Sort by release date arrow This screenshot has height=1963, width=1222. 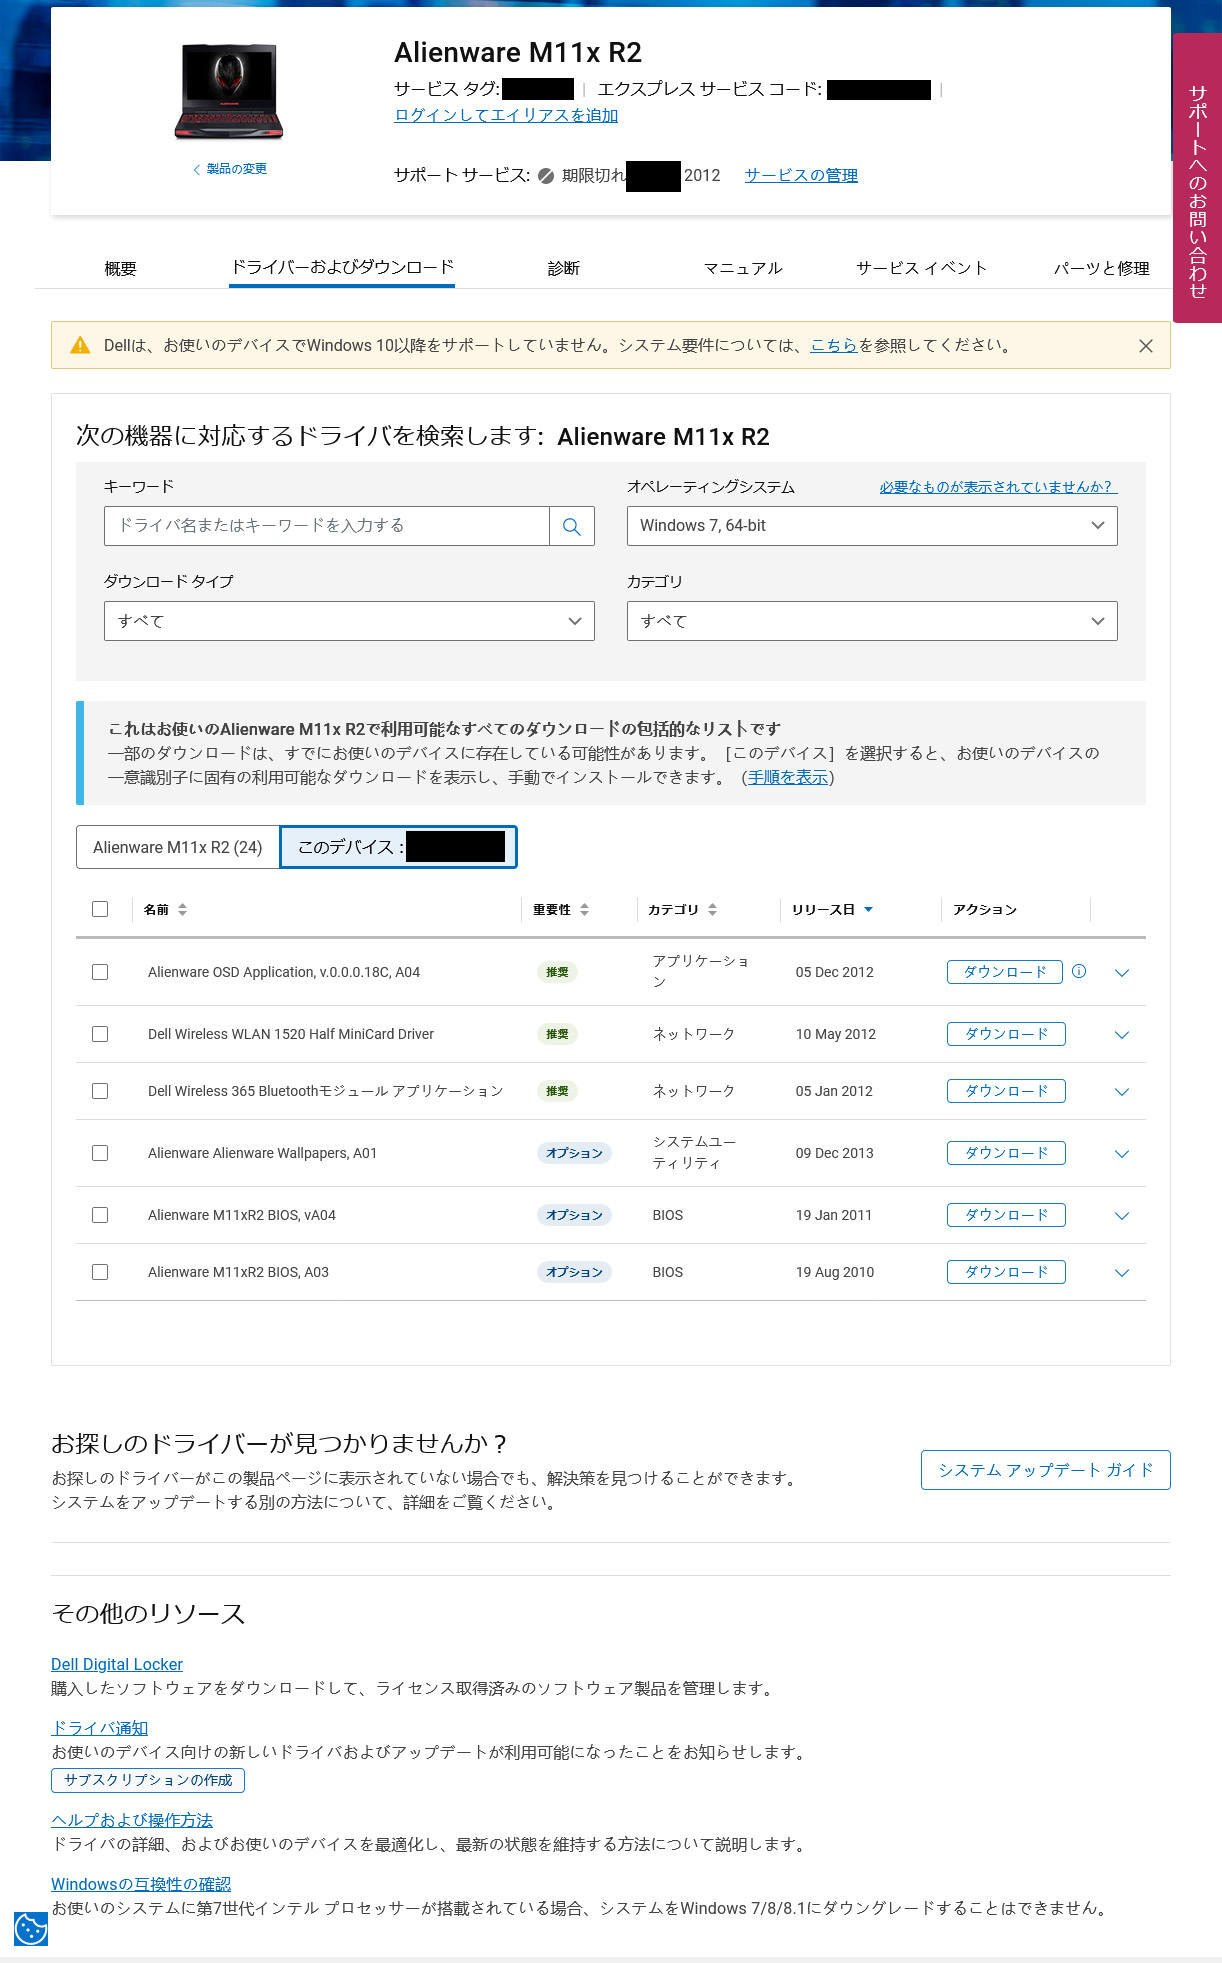pos(868,909)
